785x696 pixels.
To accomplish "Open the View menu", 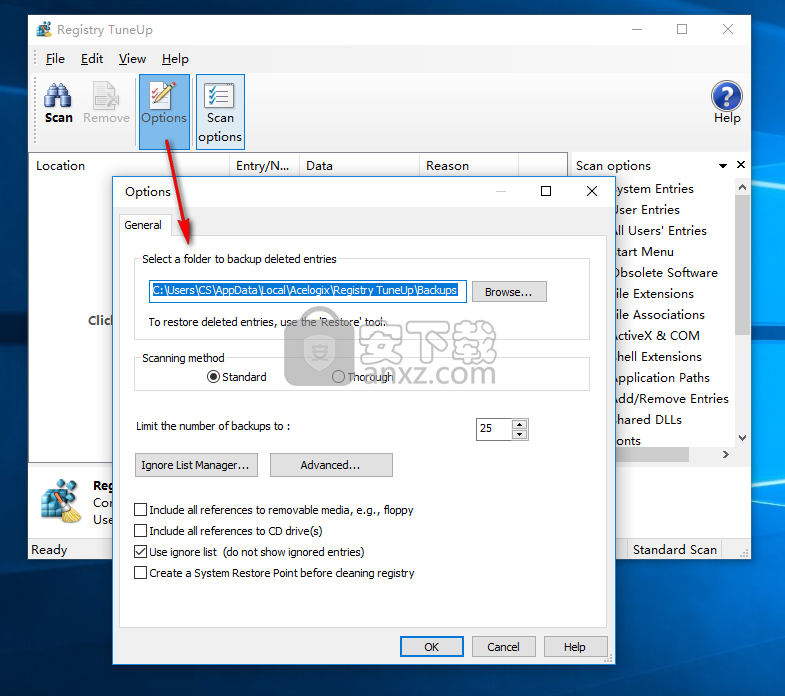I will (132, 59).
